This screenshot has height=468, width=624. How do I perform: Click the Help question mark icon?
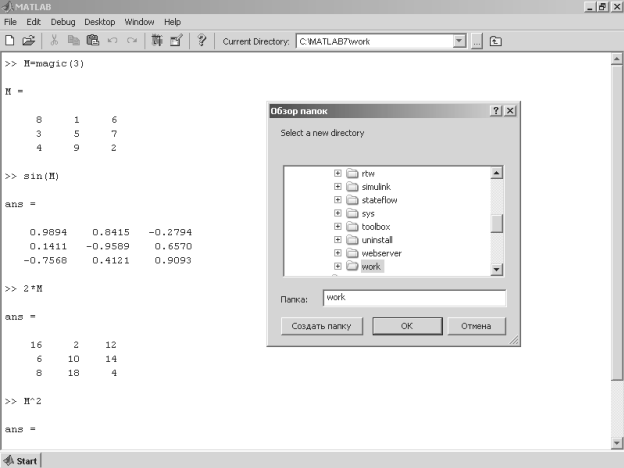(x=202, y=41)
